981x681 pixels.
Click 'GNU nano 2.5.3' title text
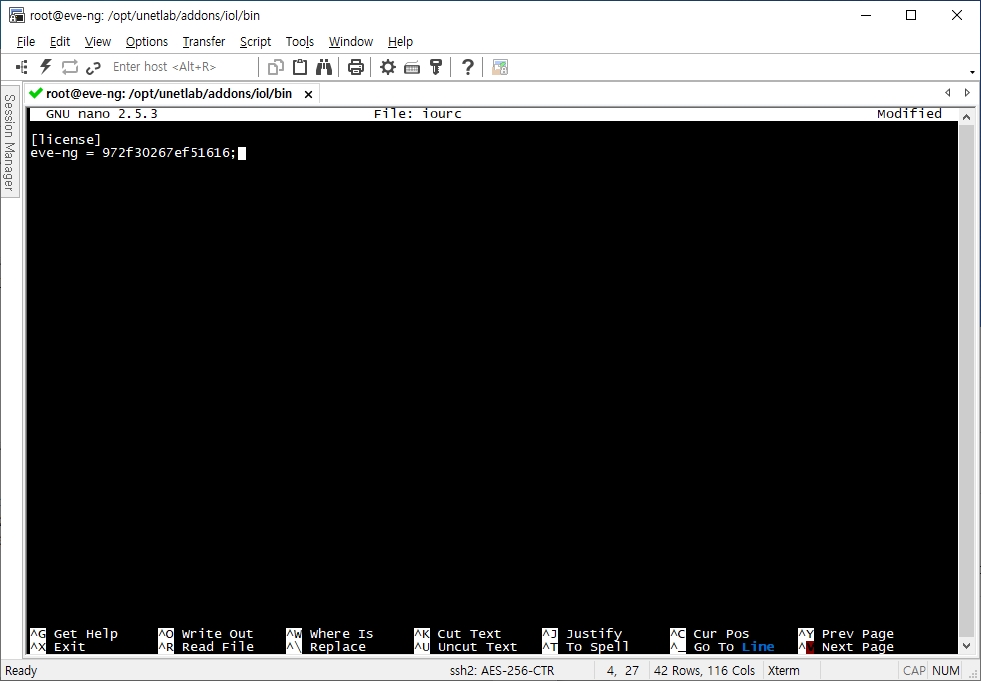click(x=101, y=114)
